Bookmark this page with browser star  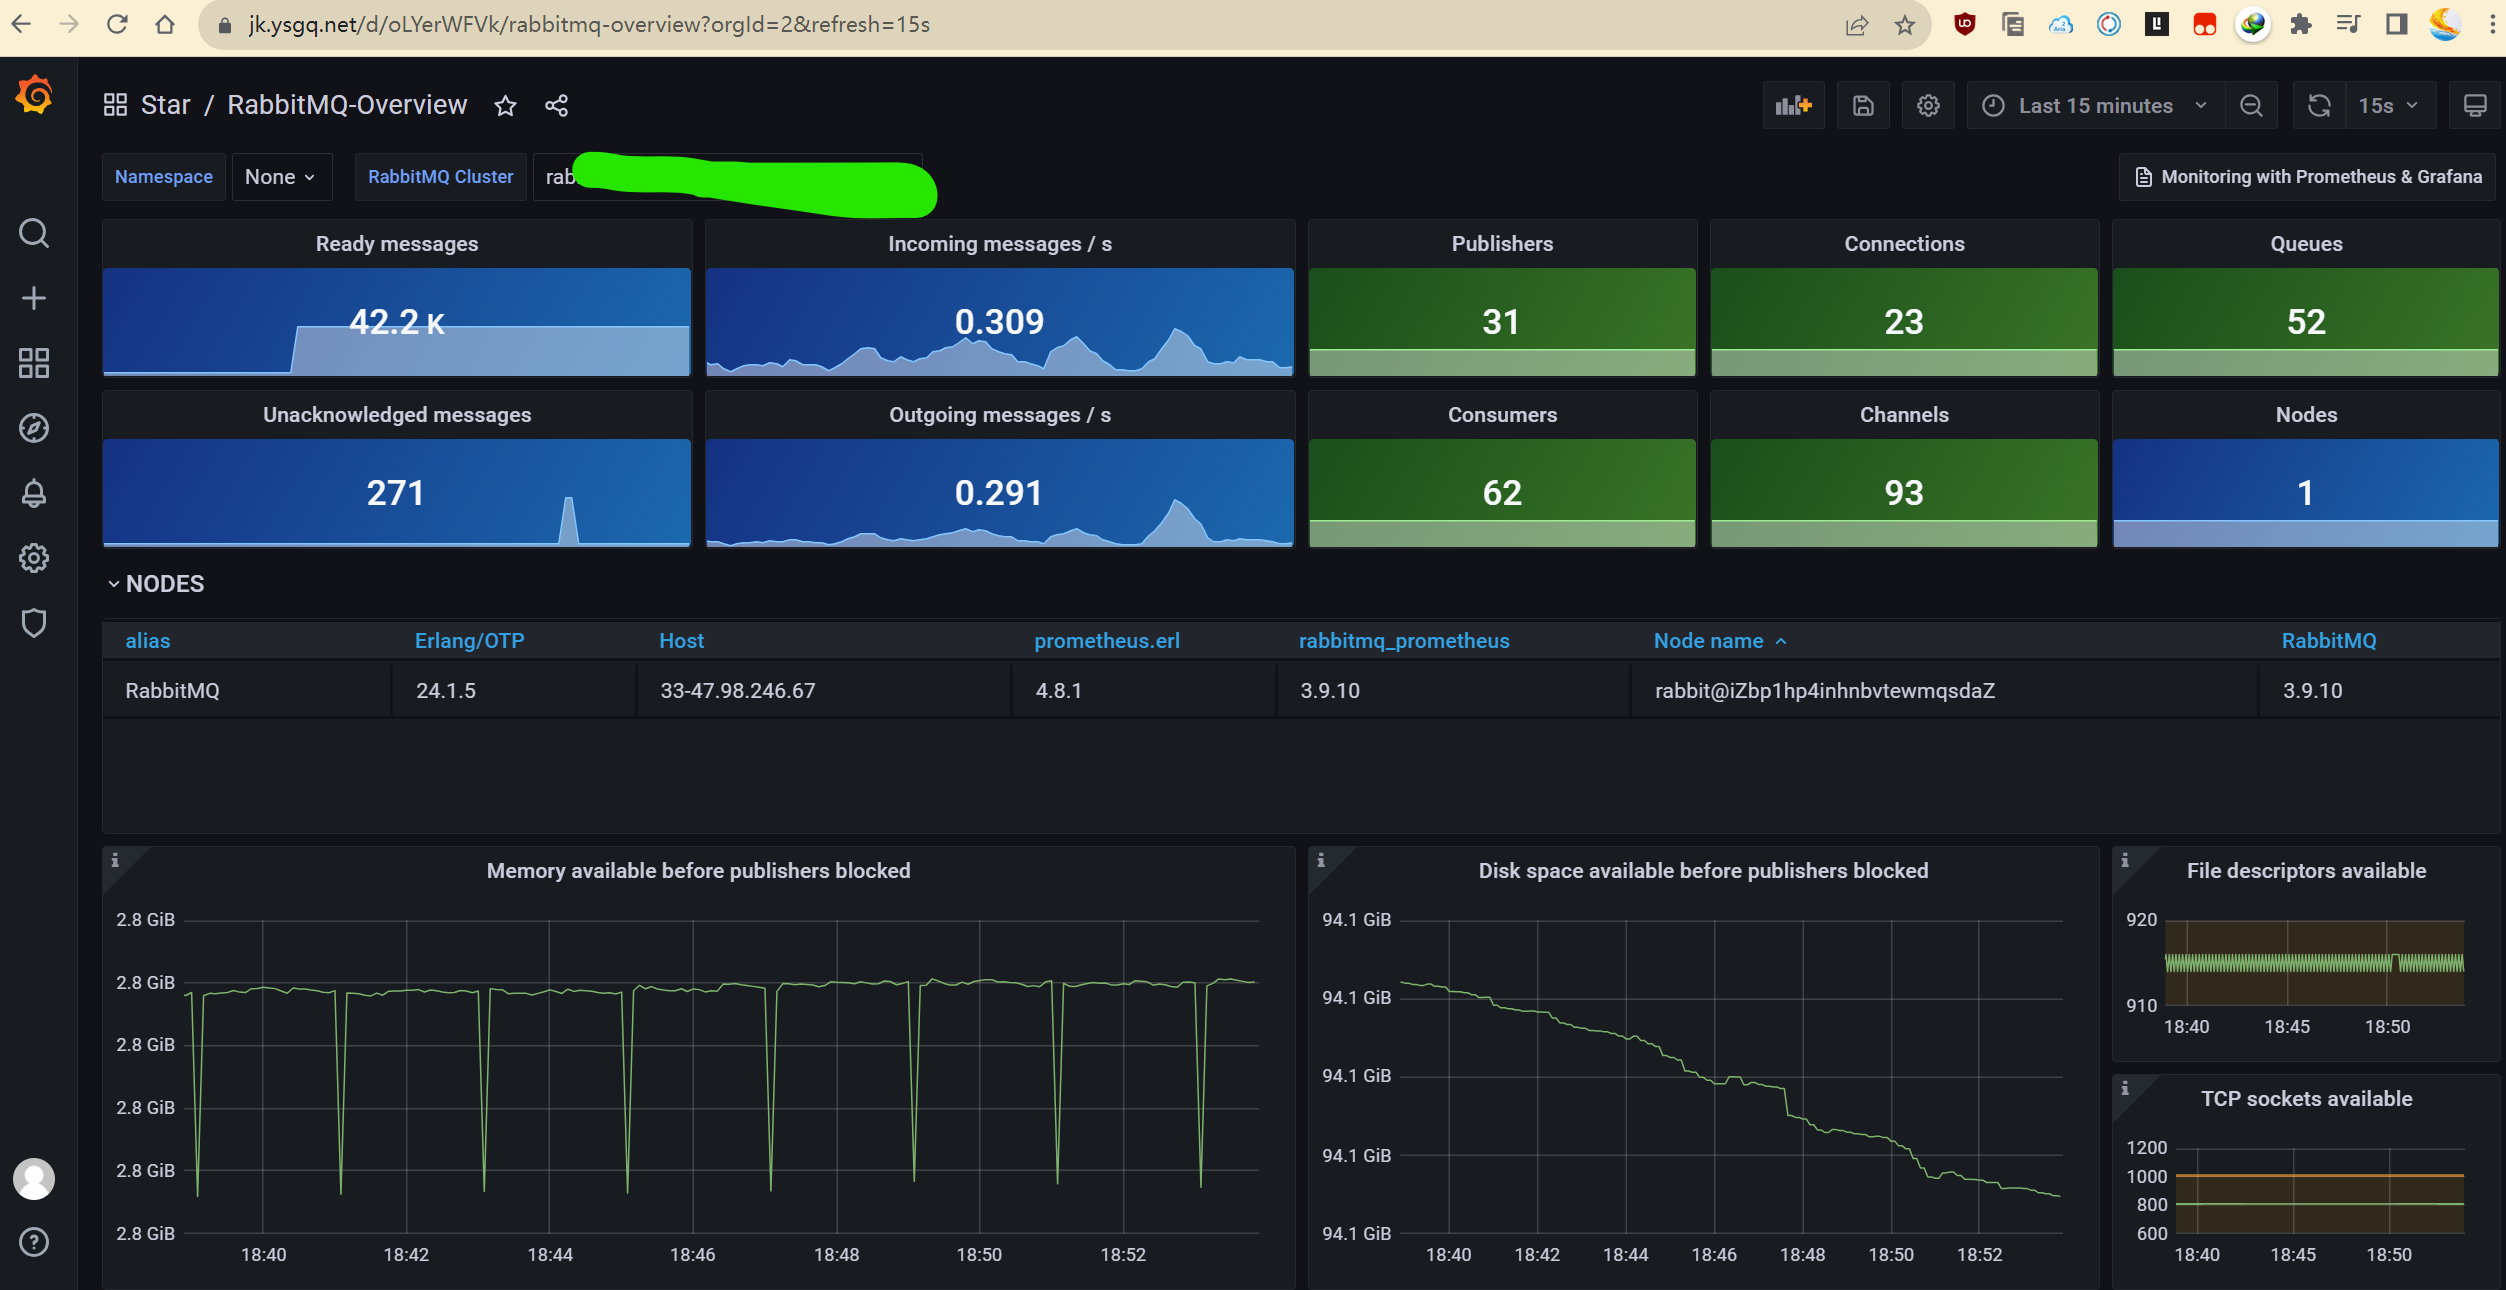tap(1905, 25)
